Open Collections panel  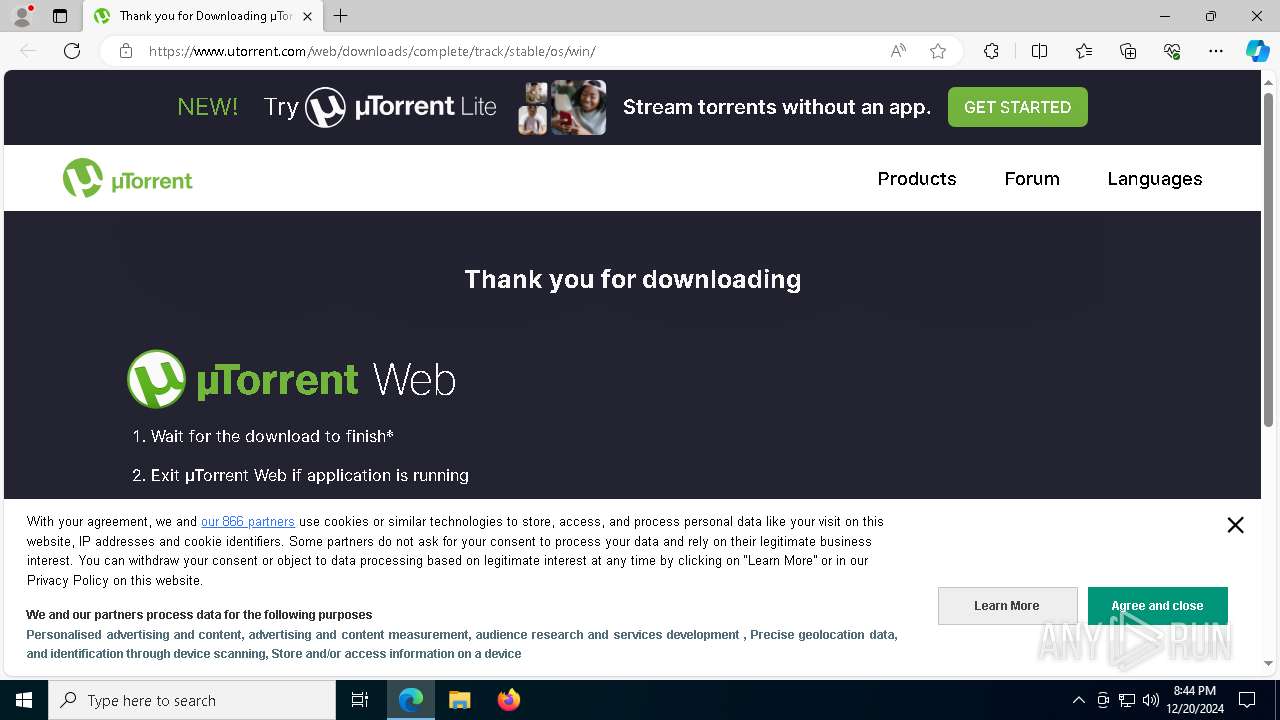tap(1128, 51)
